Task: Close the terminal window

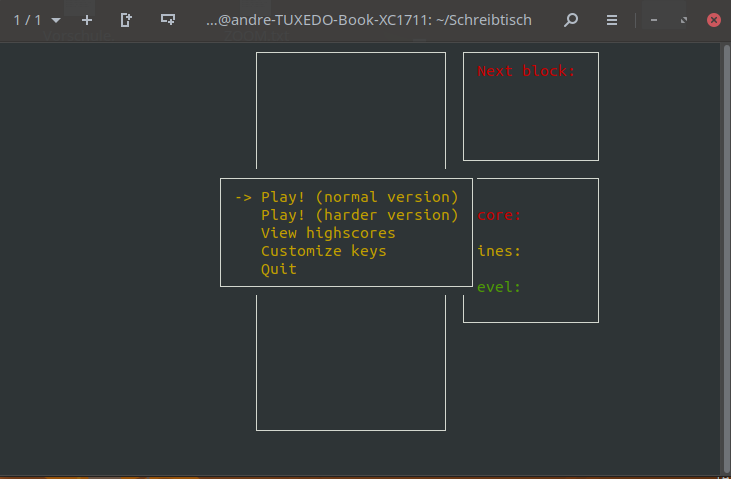Action: [x=714, y=20]
